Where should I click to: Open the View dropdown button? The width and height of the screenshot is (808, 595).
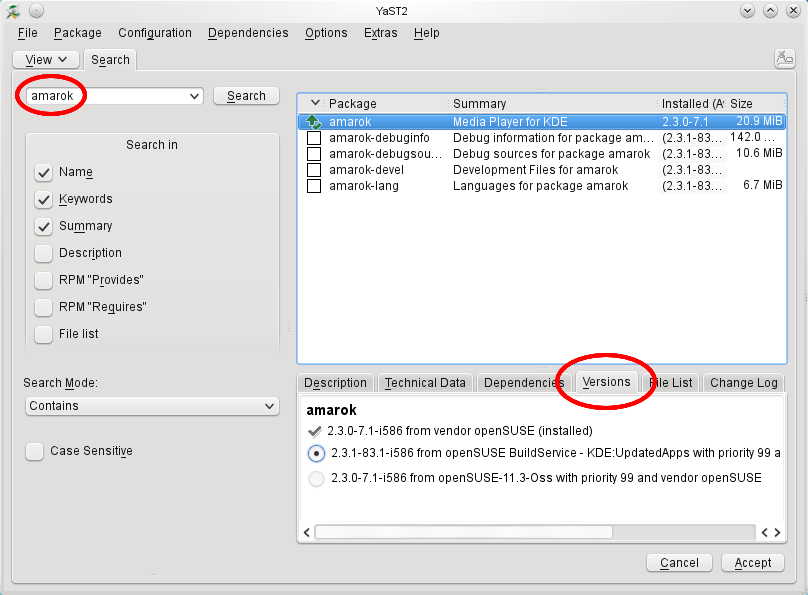[46, 60]
